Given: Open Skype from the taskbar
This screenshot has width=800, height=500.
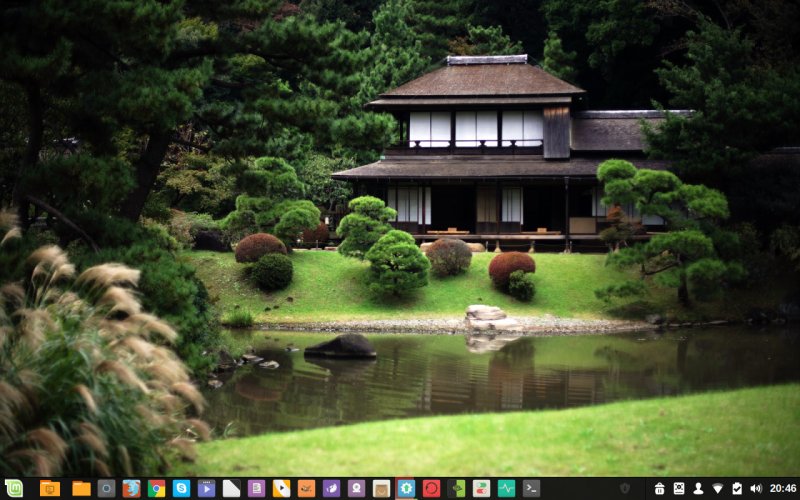Looking at the screenshot, I should tap(181, 488).
